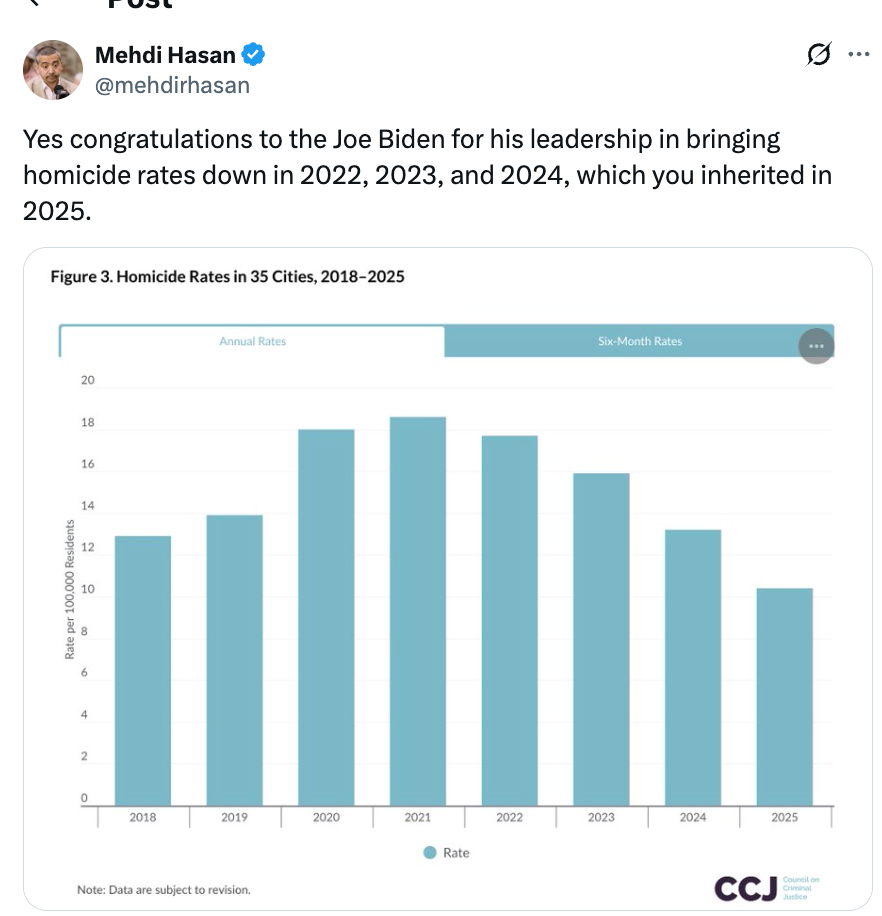Open the chart options ellipsis on the figure
Viewport: 882px width, 916px height.
(x=816, y=344)
